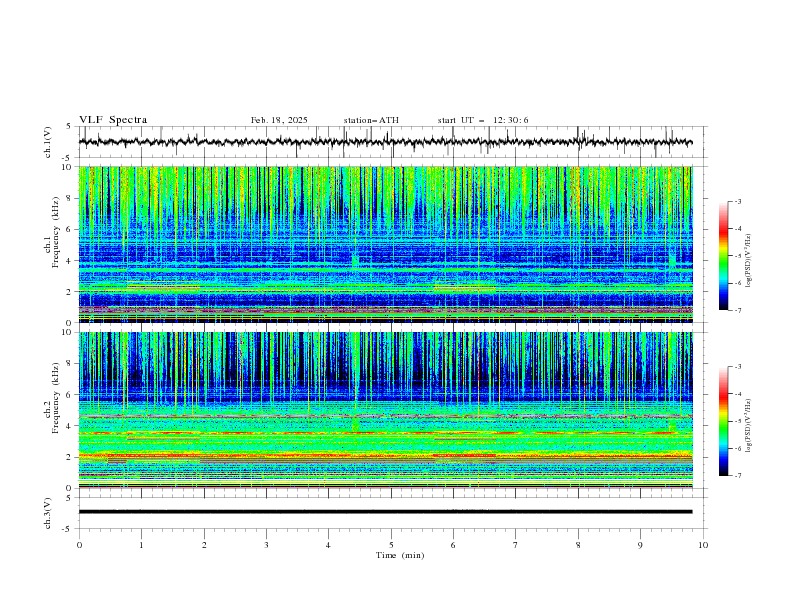
Task: Click the "-3" value on ch.1 colorbar
Action: click(x=737, y=201)
